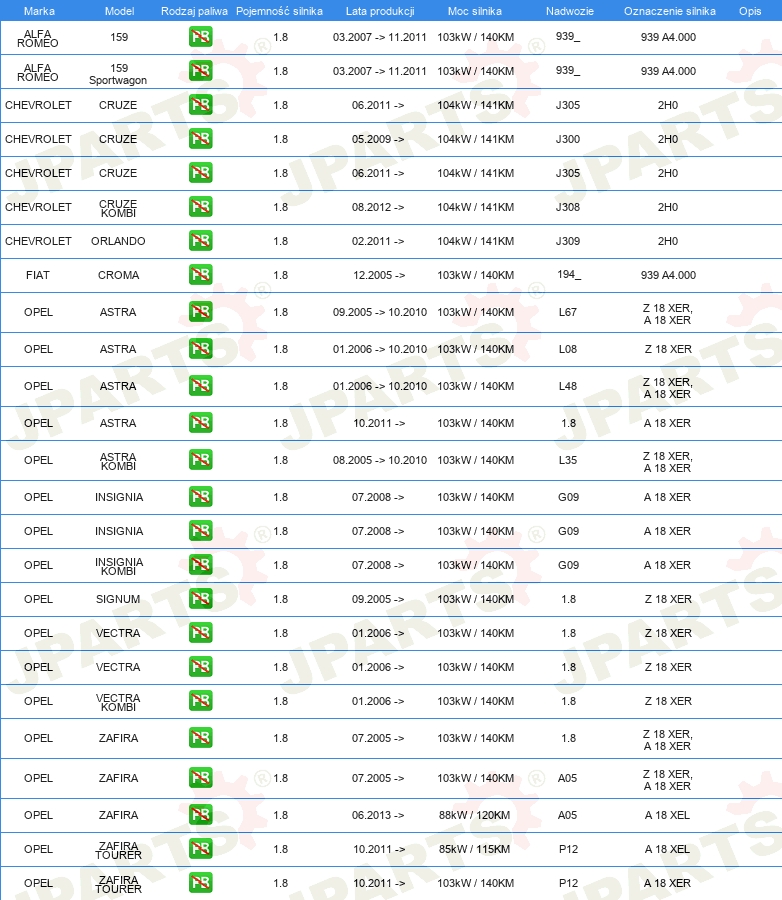
Task: Click the "CROMA" model cell
Action: (118, 275)
